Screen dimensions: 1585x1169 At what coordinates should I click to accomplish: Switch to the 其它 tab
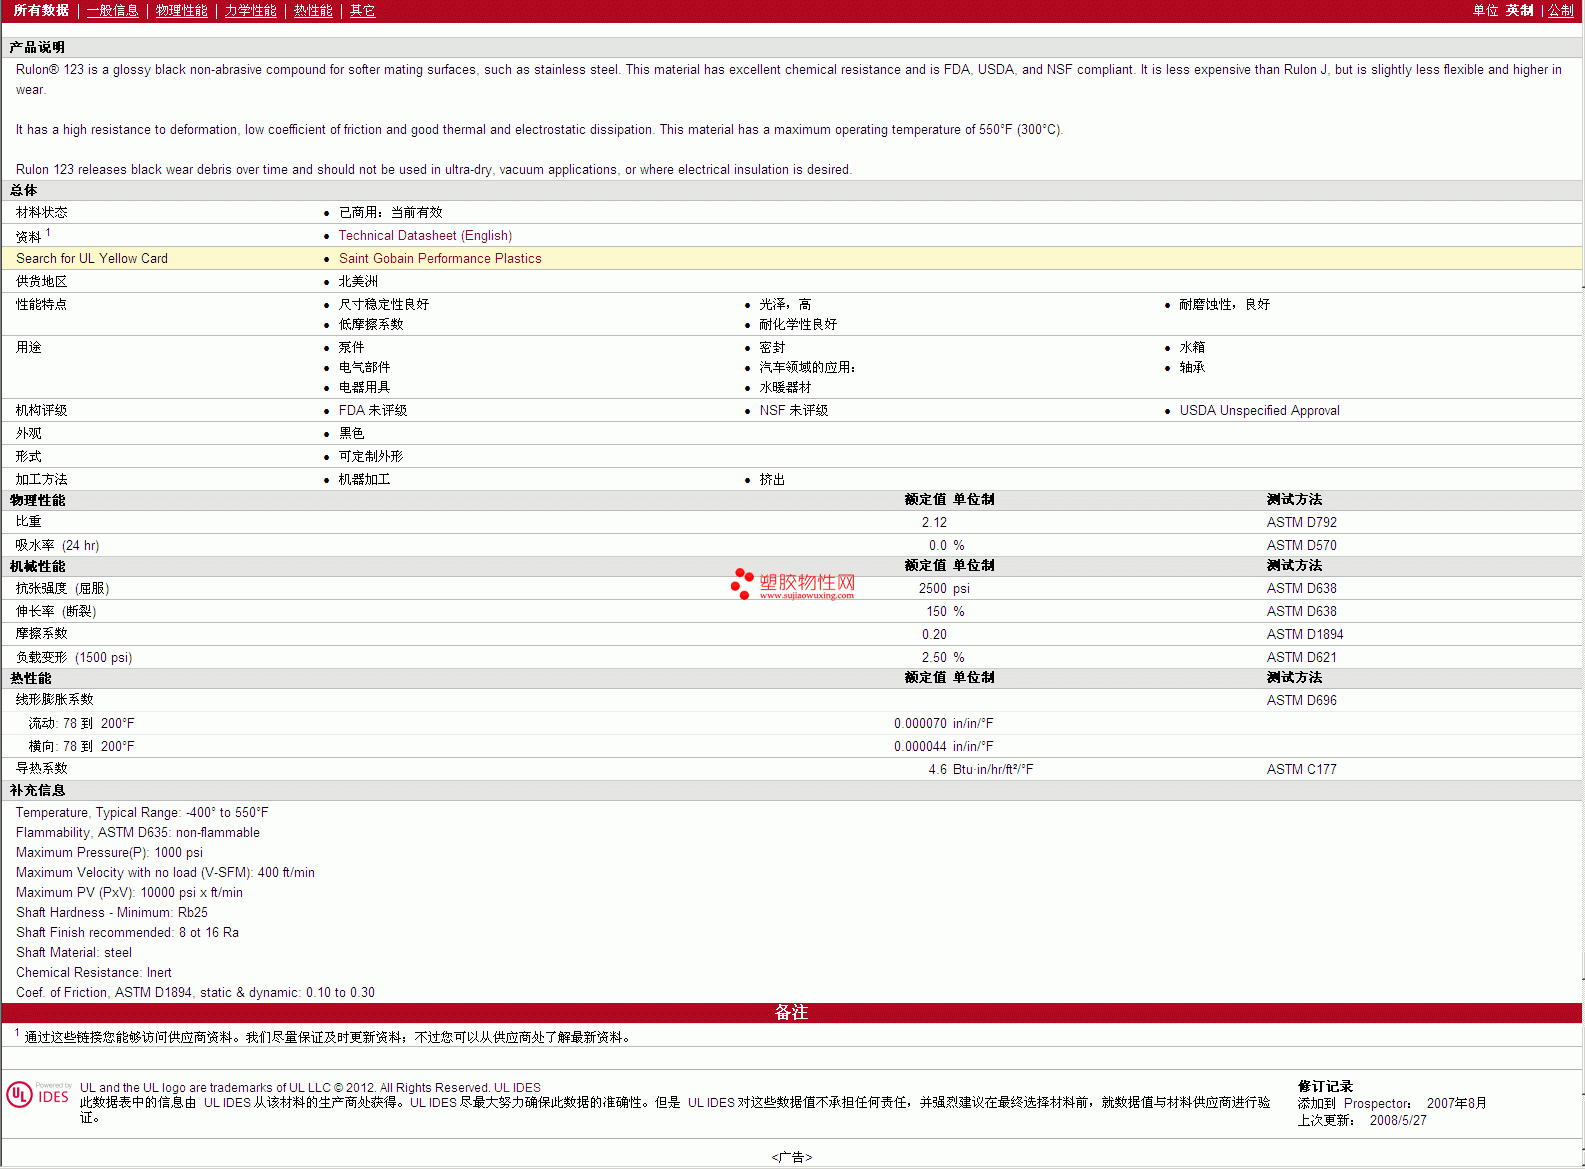pos(362,11)
